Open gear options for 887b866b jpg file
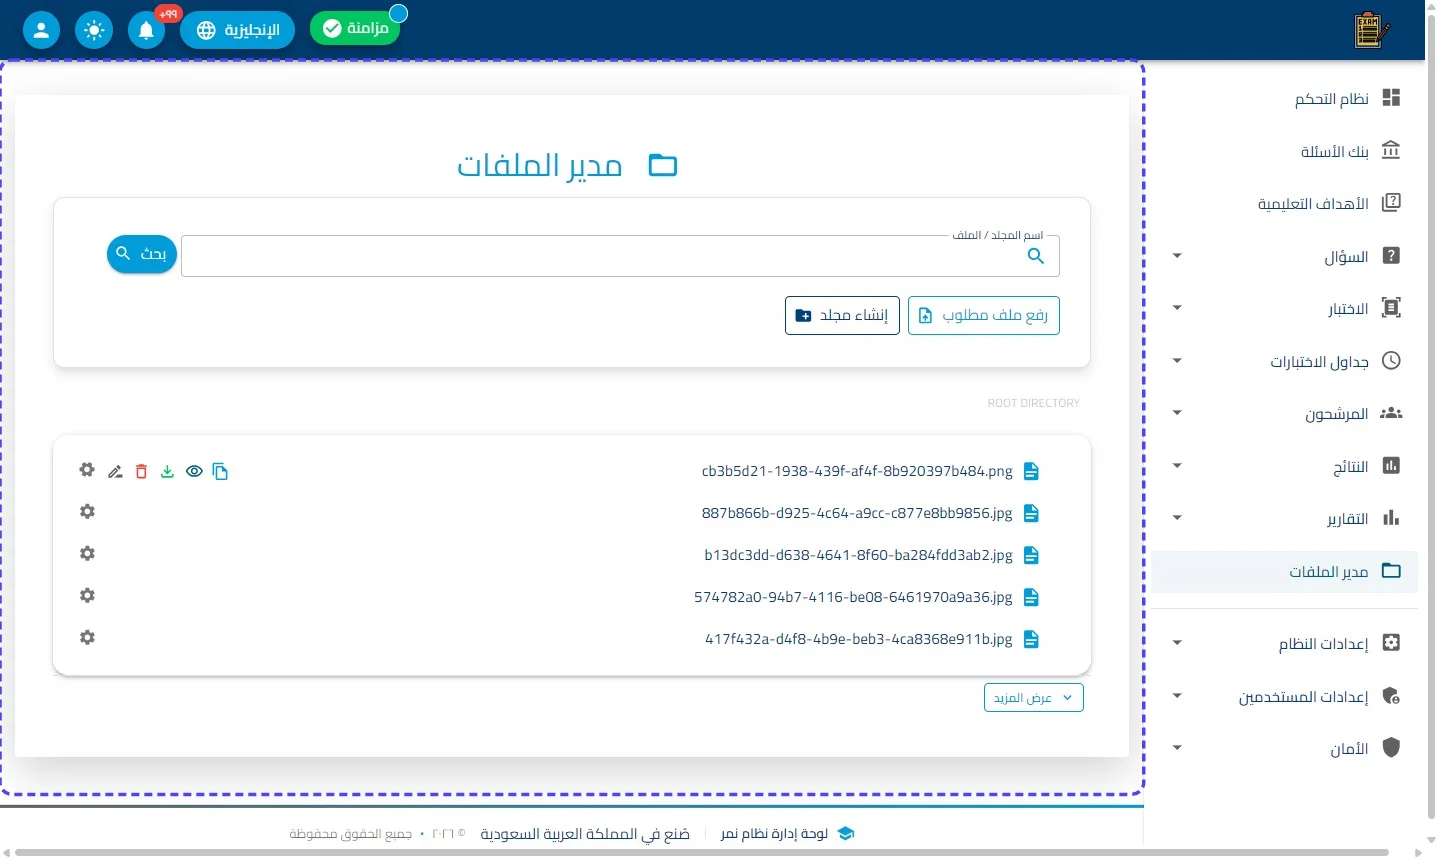This screenshot has height=859, width=1438. [x=88, y=512]
